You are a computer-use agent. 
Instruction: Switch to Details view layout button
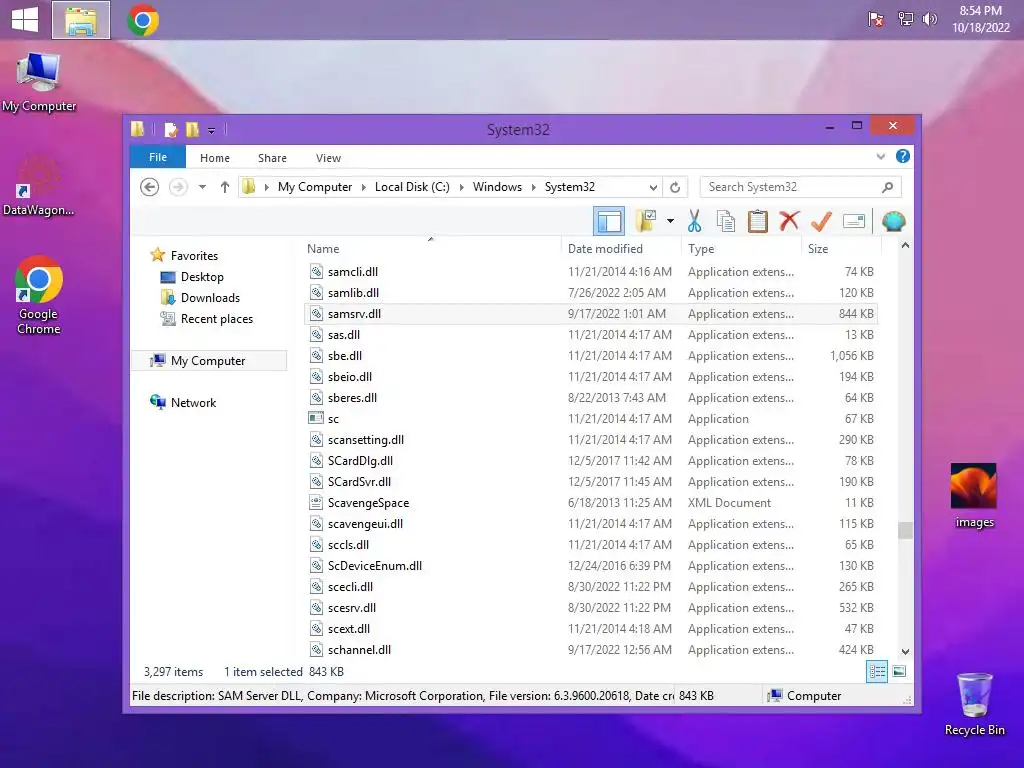coord(876,671)
